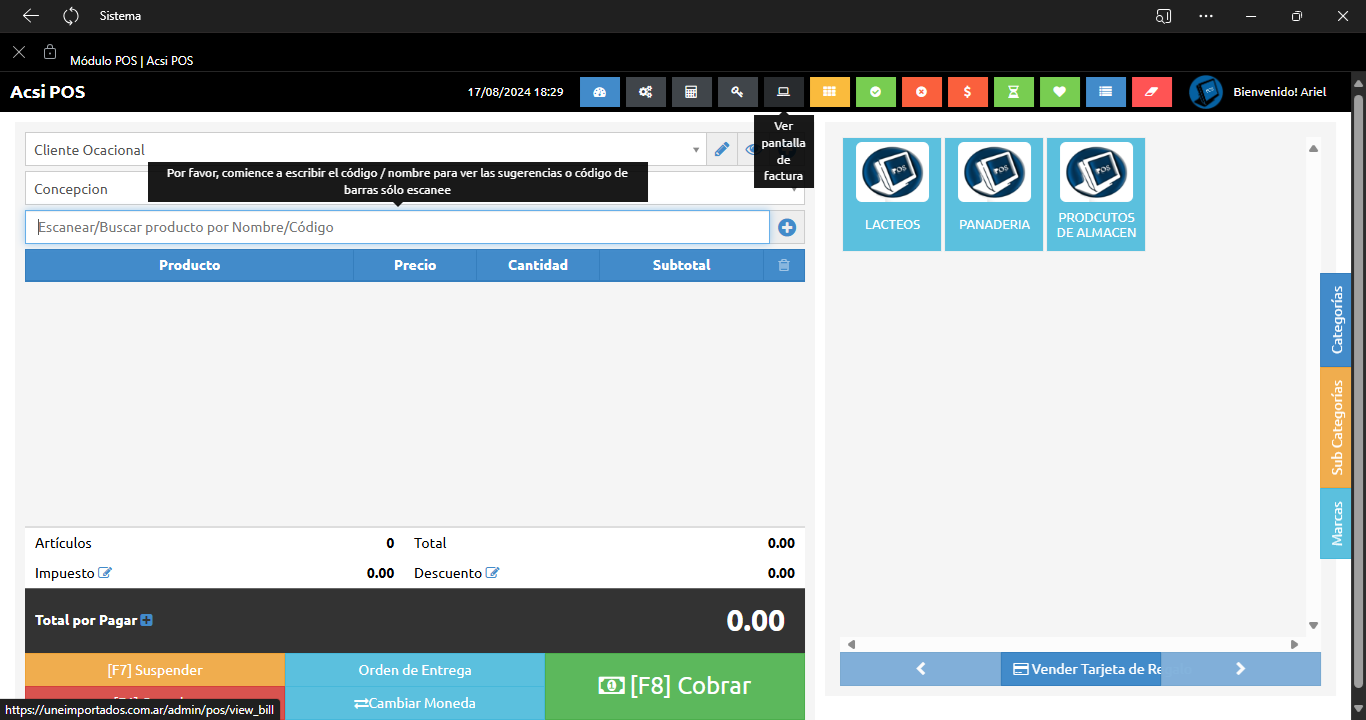The width and height of the screenshot is (1366, 720).
Task: Focus the product search input field
Action: [397, 227]
